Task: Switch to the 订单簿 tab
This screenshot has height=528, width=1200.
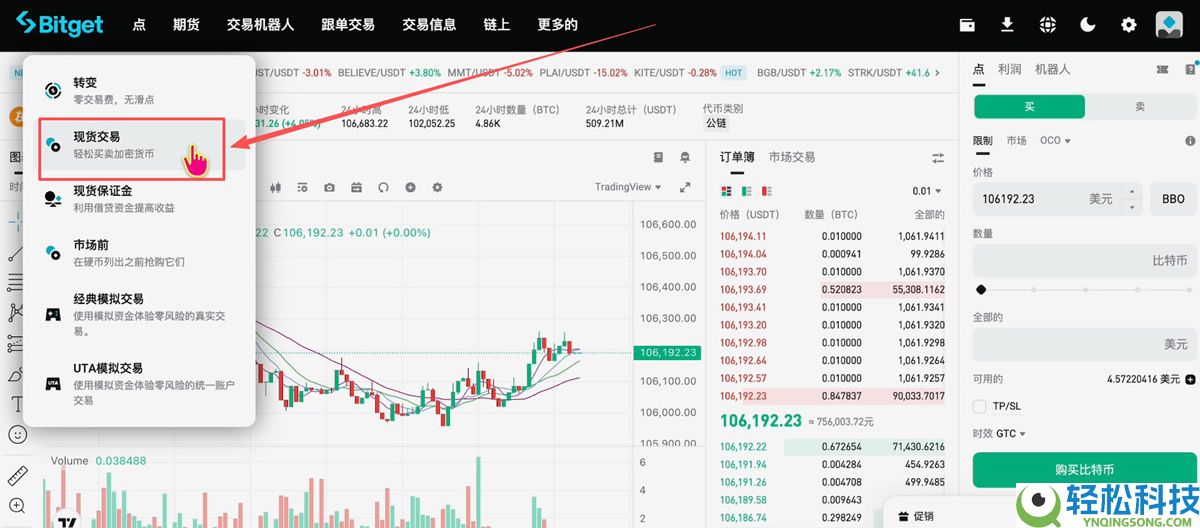Action: [738, 157]
